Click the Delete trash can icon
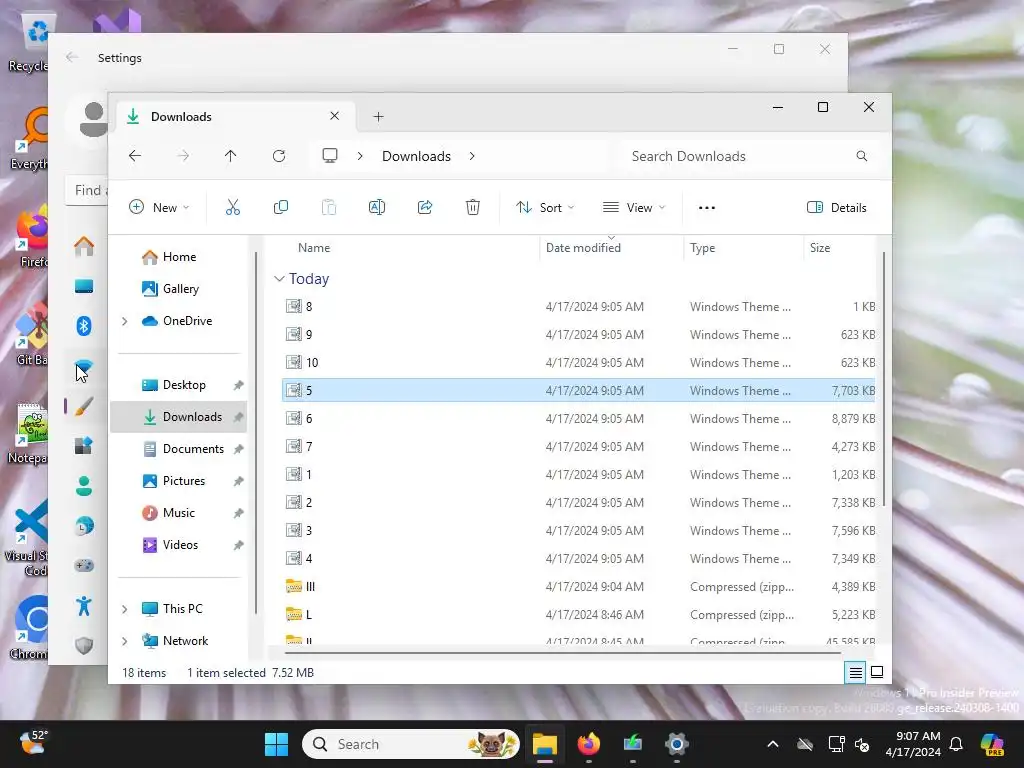Viewport: 1024px width, 768px height. coord(473,208)
